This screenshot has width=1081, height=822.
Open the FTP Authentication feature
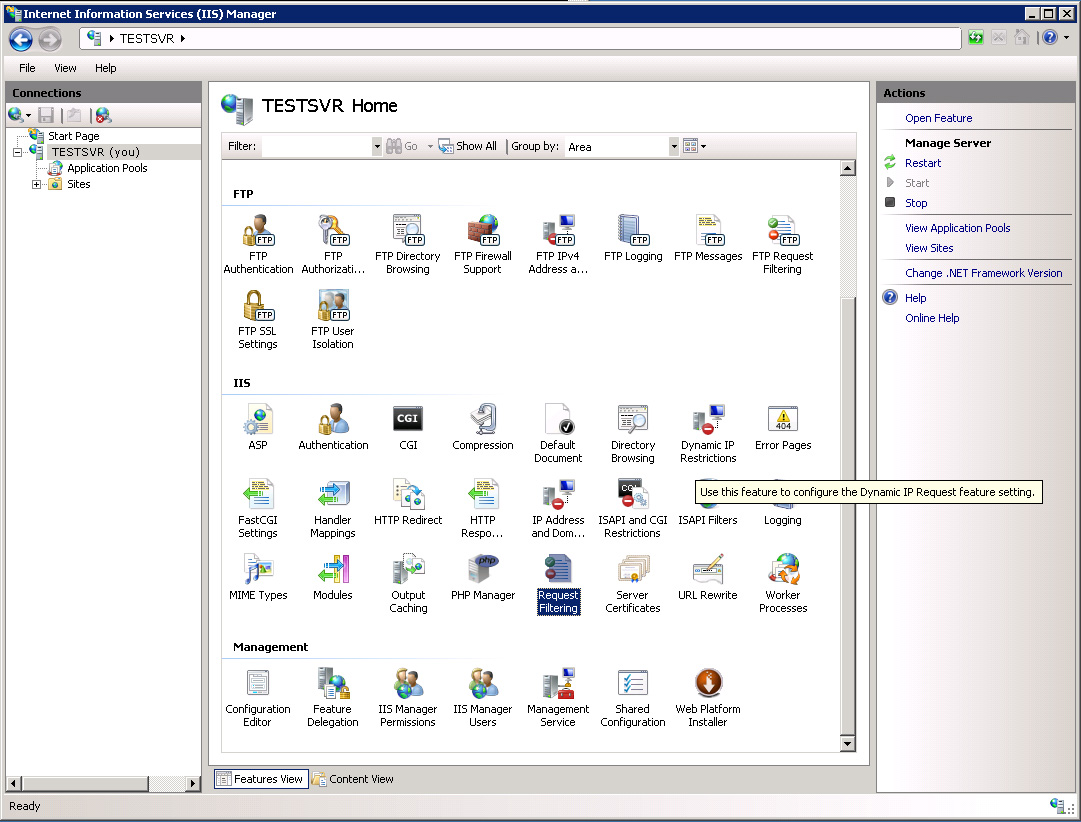click(258, 244)
